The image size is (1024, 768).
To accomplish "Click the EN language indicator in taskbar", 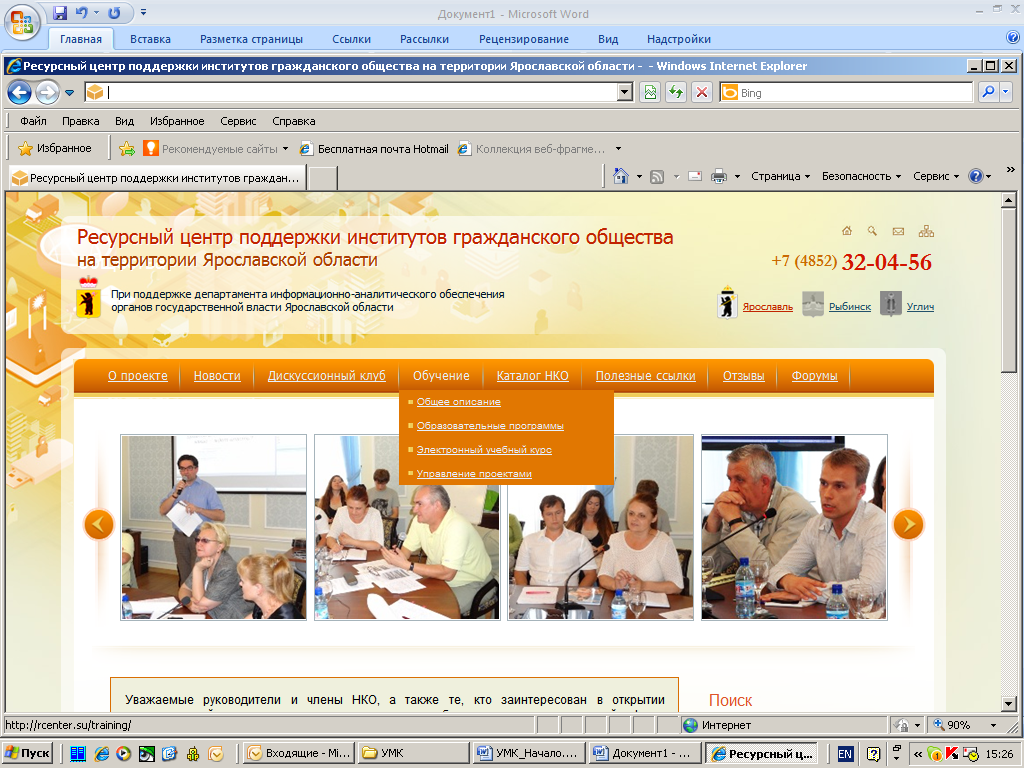I will [x=845, y=754].
